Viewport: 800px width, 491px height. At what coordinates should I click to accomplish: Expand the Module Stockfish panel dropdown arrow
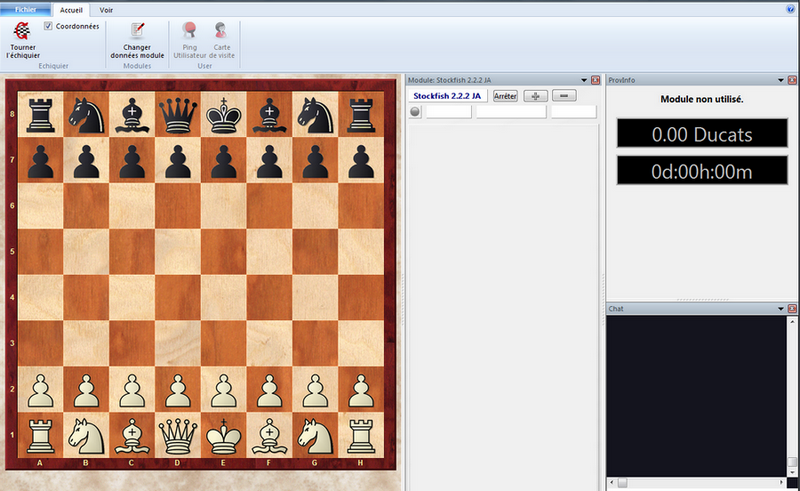click(x=582, y=79)
